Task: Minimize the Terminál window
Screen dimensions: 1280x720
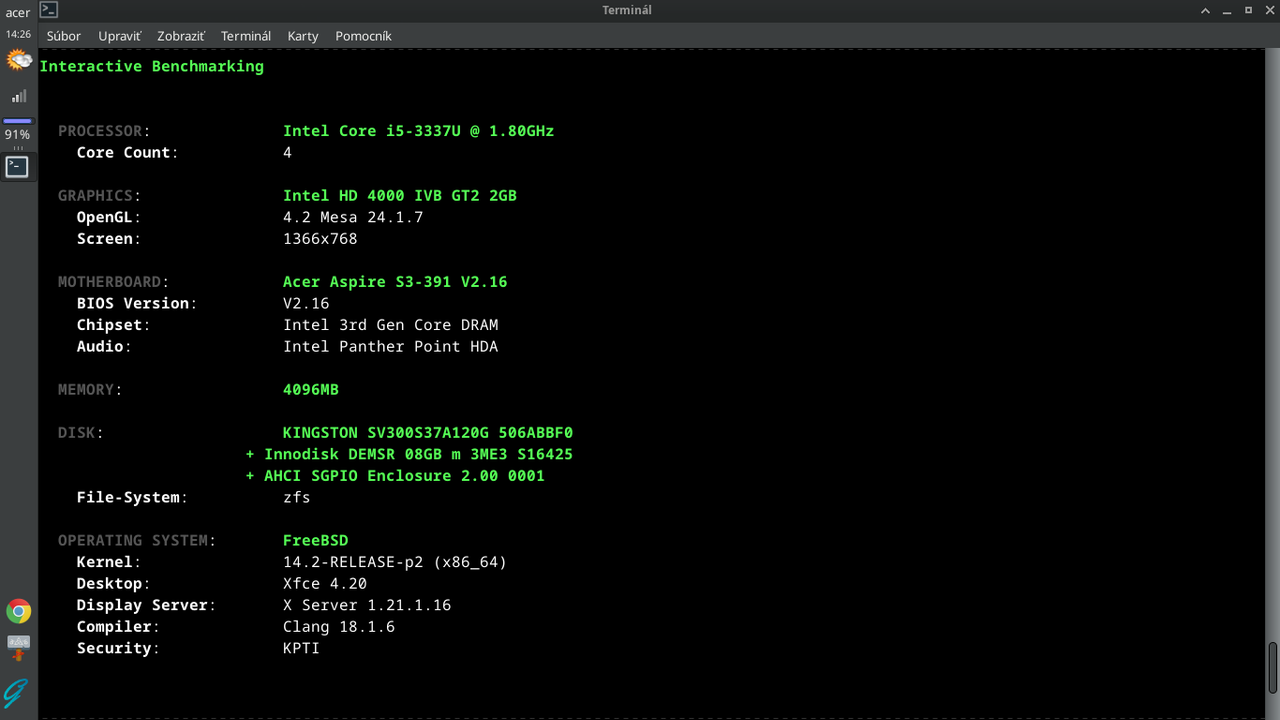Action: (x=1227, y=10)
